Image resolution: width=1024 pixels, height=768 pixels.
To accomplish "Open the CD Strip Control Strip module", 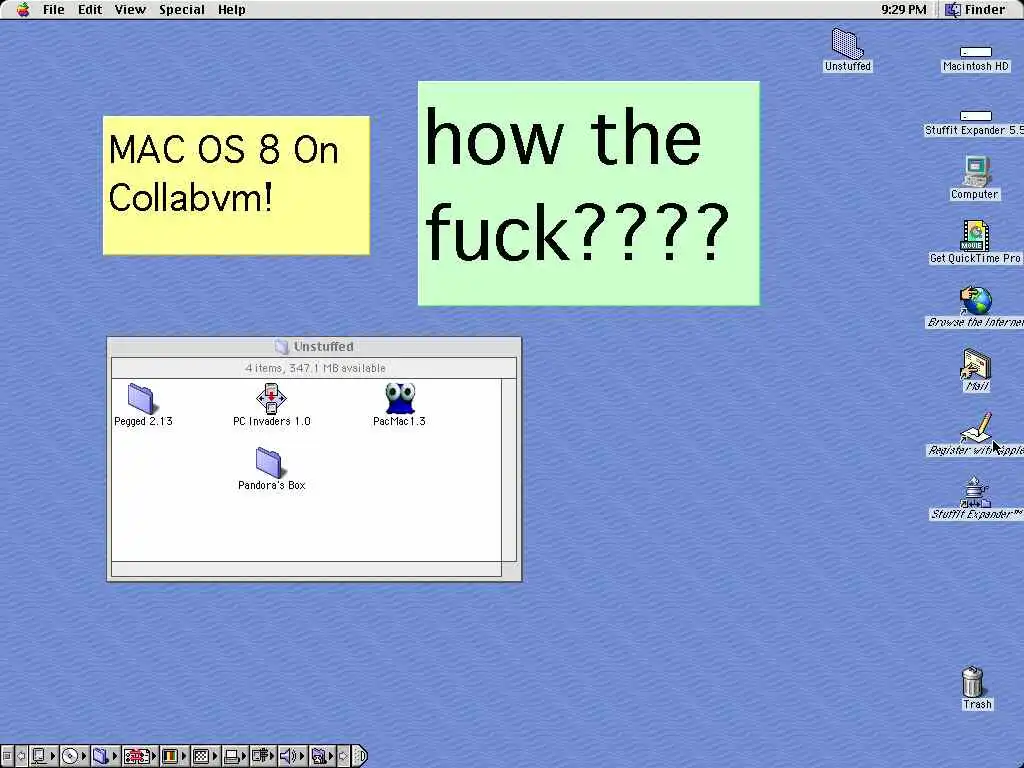I will [x=74, y=756].
